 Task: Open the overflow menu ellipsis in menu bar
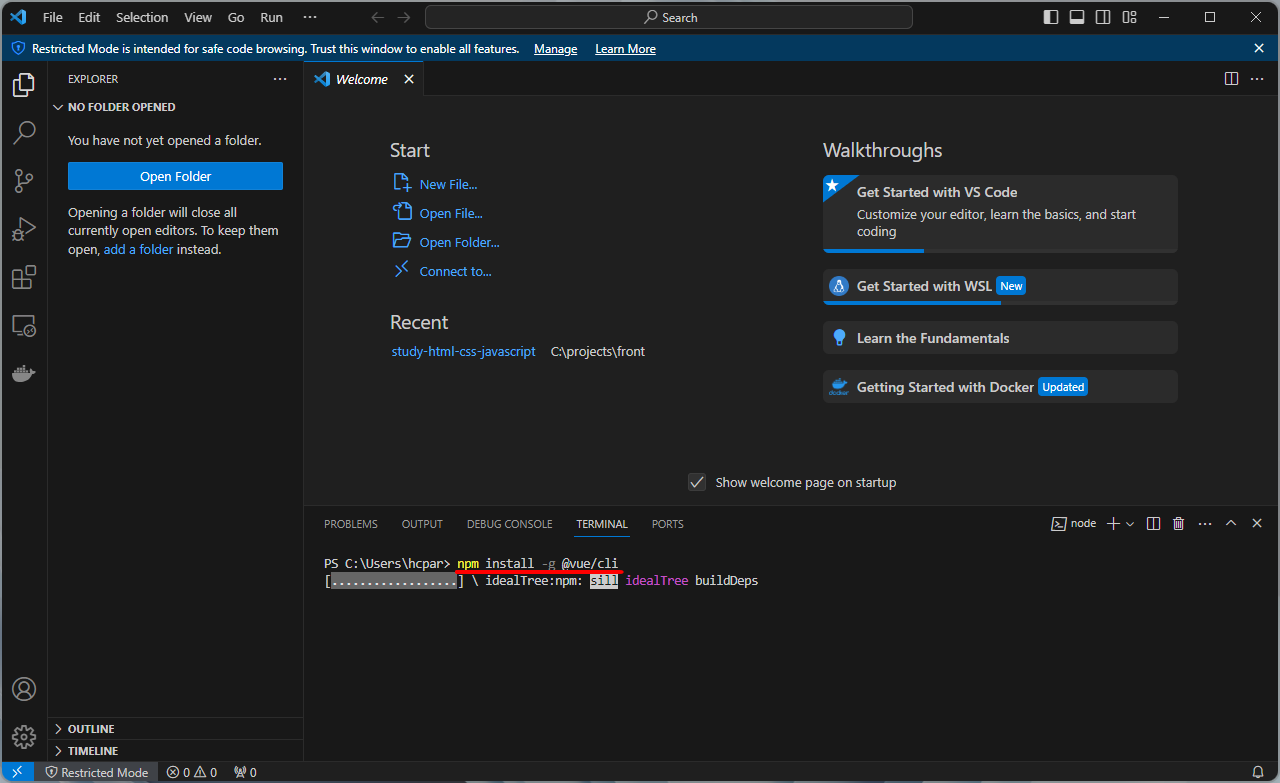point(310,17)
